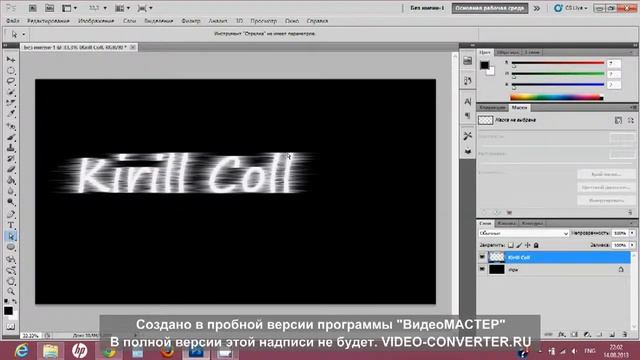The image size is (640, 360).
Task: Open the layer fill slider arrow
Action: pyautogui.click(x=632, y=245)
